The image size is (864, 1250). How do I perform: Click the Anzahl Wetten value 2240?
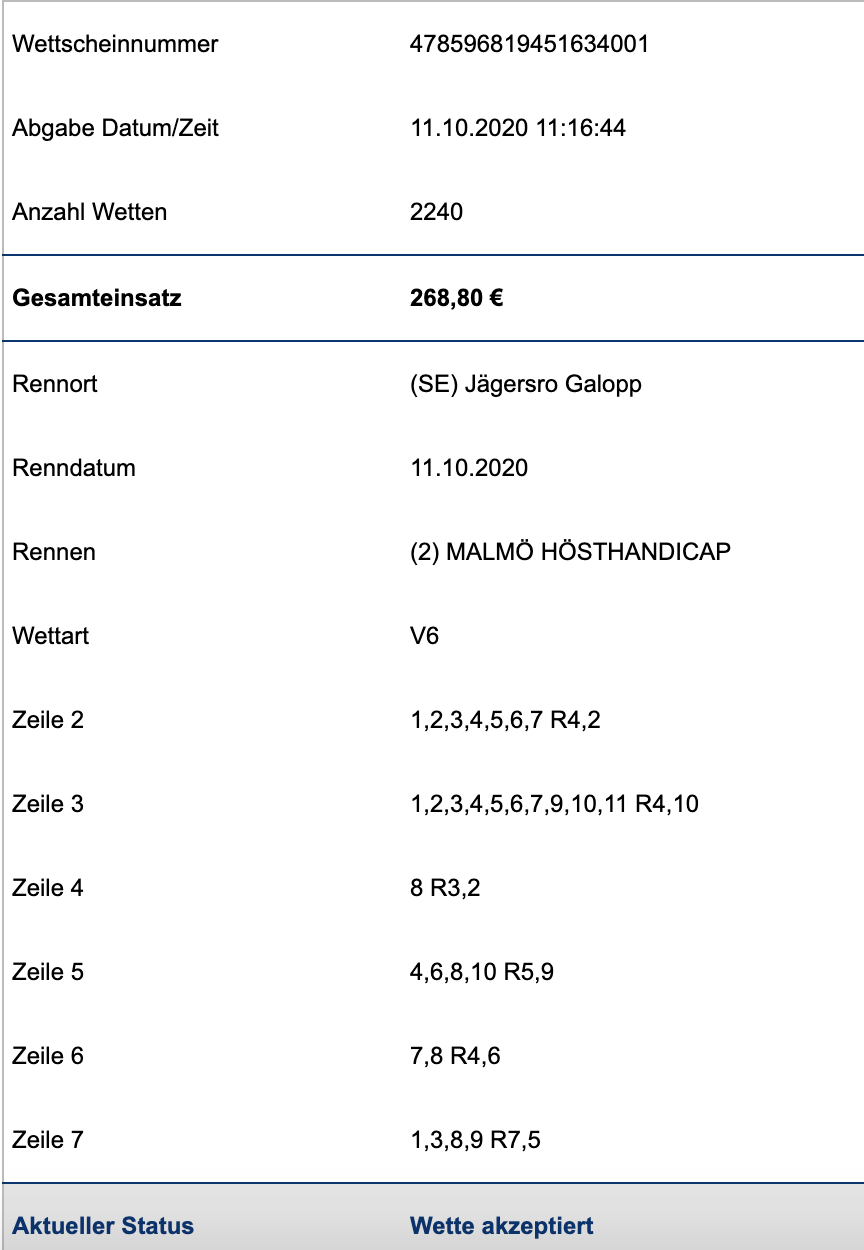tap(436, 212)
